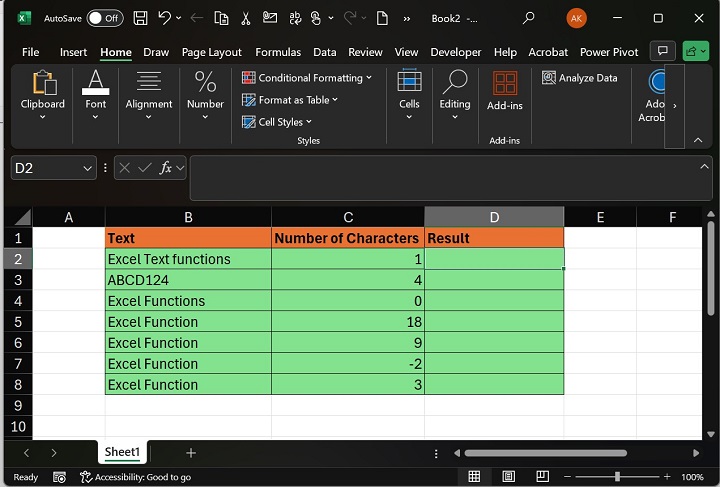This screenshot has height=487, width=720.
Task: Add a new sheet with plus icon
Action: [x=190, y=453]
